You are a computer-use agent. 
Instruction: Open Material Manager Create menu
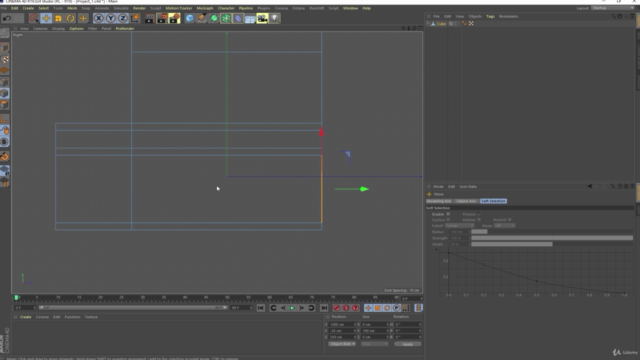tap(25, 317)
